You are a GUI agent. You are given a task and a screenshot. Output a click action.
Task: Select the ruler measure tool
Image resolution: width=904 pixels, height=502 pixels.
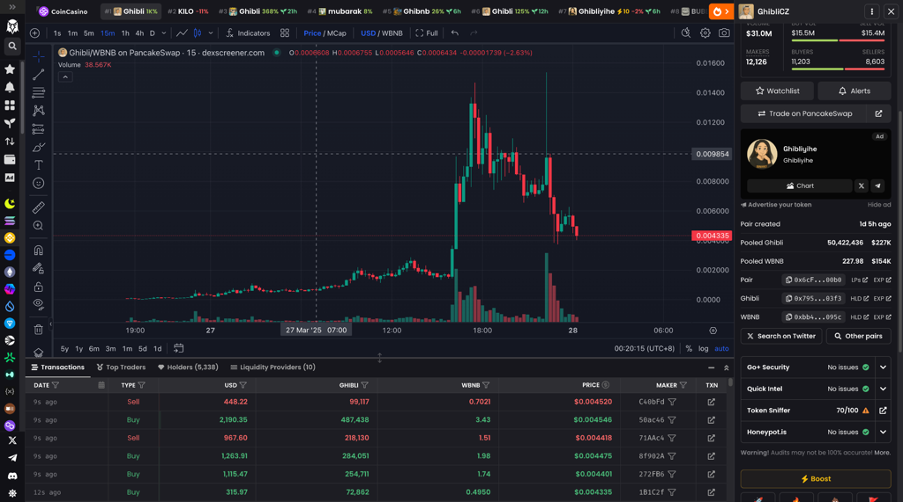click(x=38, y=207)
